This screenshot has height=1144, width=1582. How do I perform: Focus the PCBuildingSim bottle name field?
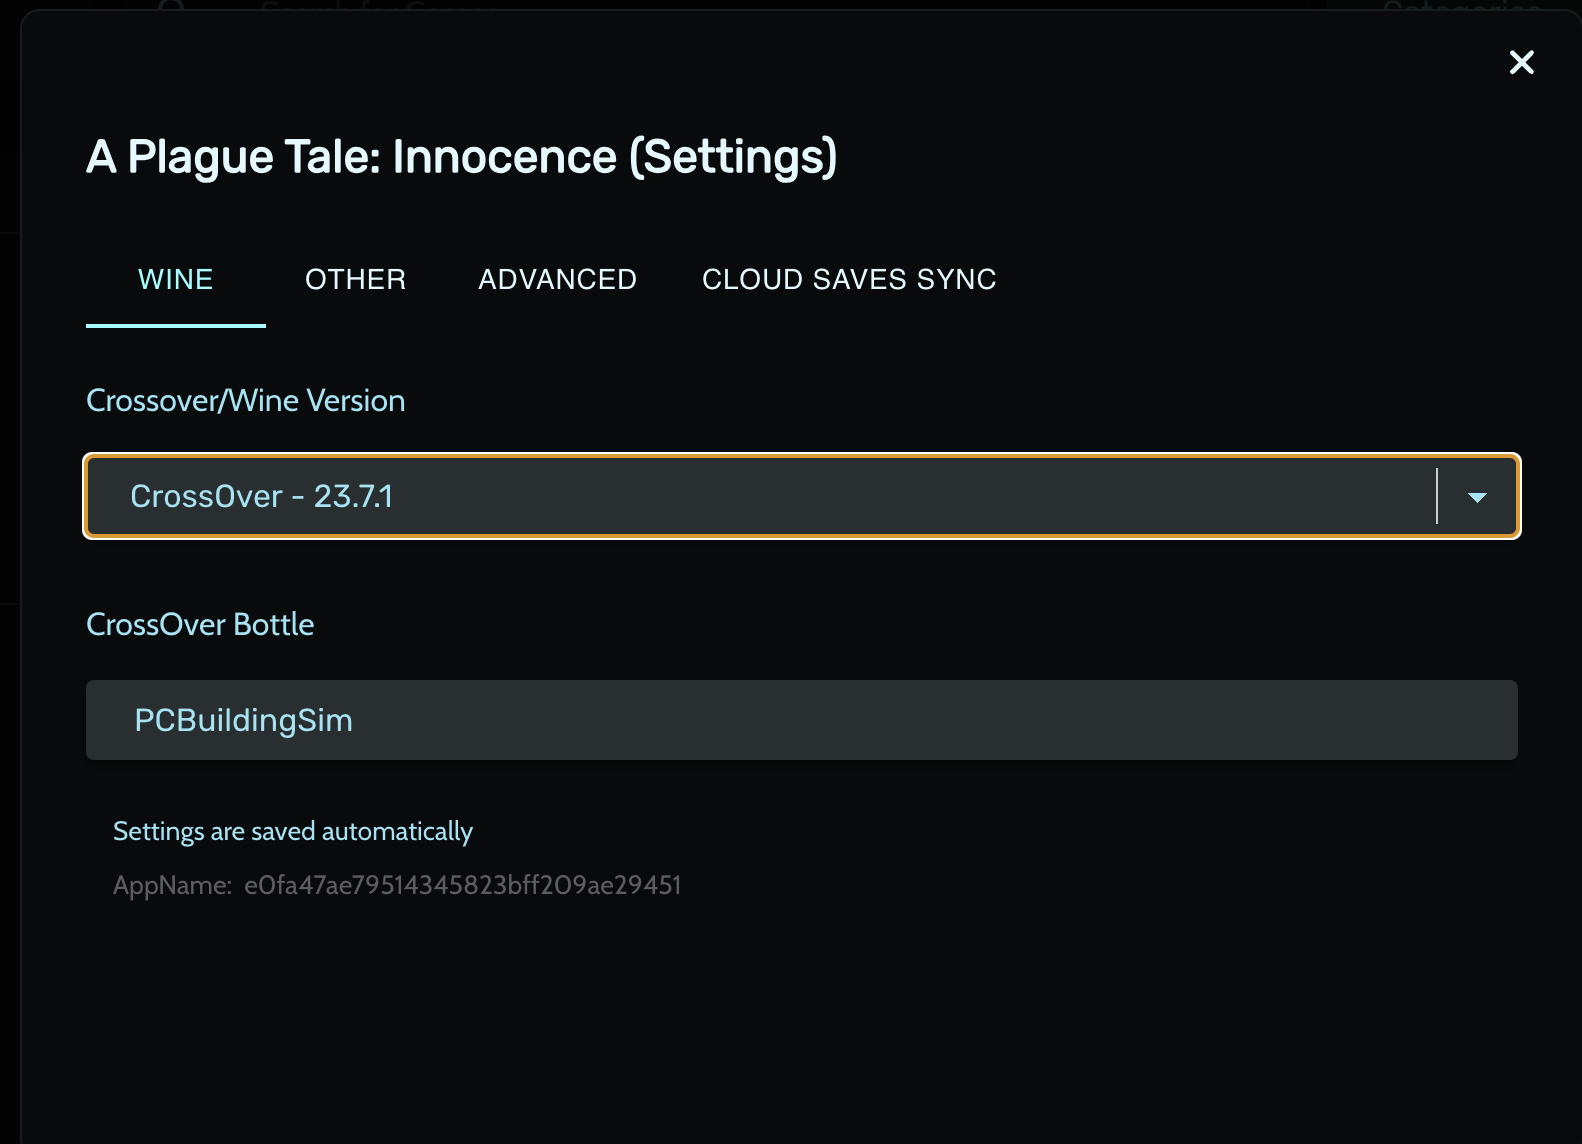click(x=800, y=720)
